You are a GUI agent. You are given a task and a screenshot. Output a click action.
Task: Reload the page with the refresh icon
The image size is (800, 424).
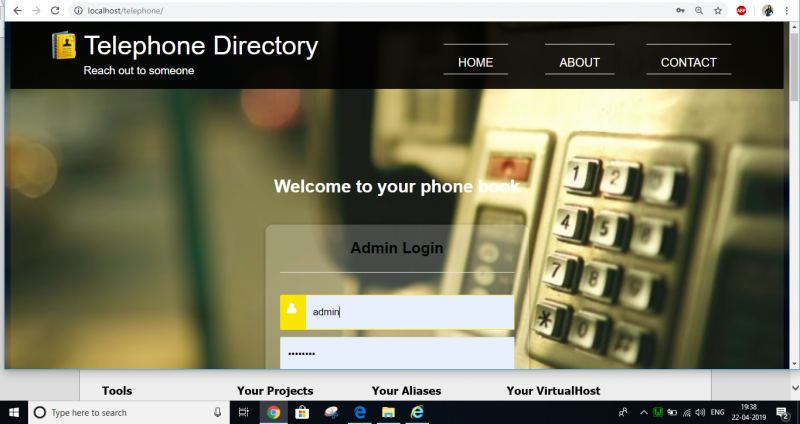pyautogui.click(x=55, y=10)
